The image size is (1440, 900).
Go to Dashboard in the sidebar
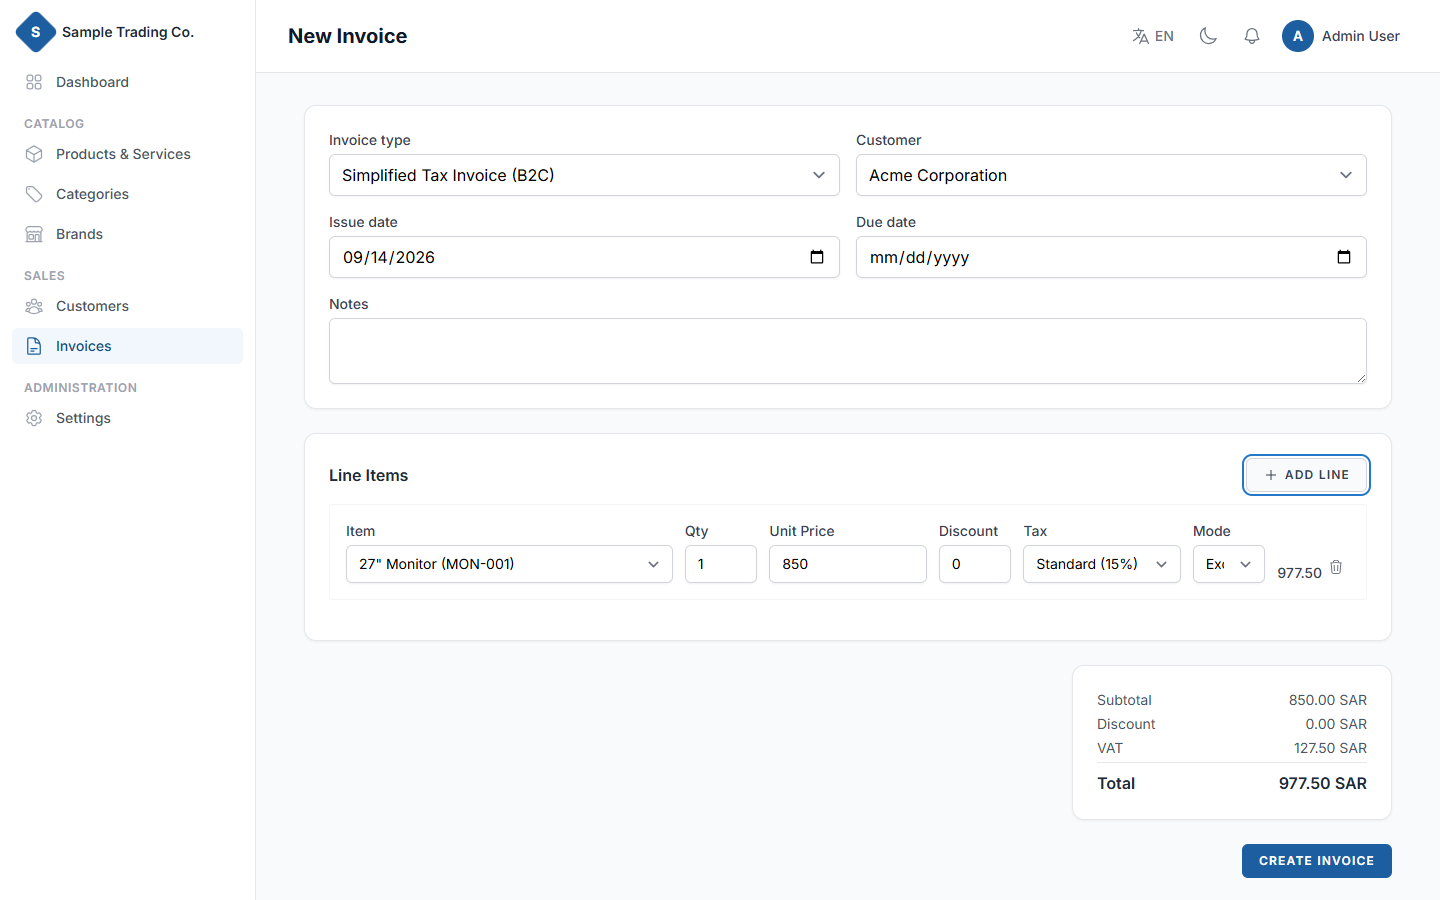pos(127,82)
